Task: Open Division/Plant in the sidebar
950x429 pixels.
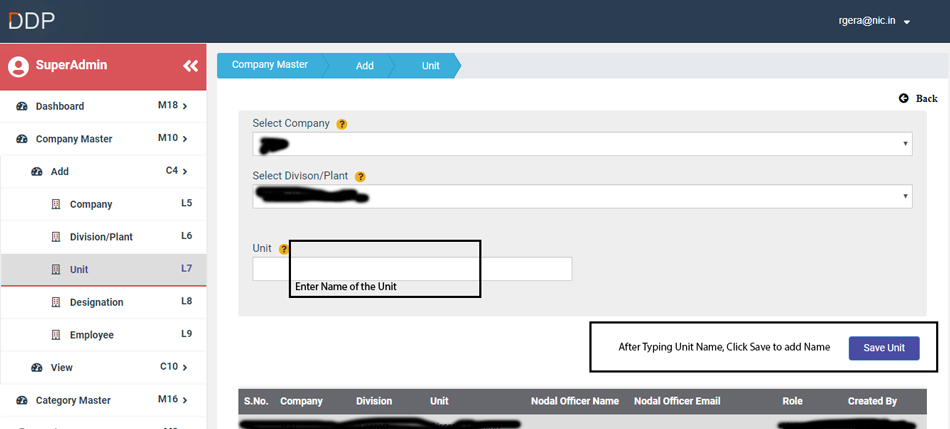Action: (101, 237)
